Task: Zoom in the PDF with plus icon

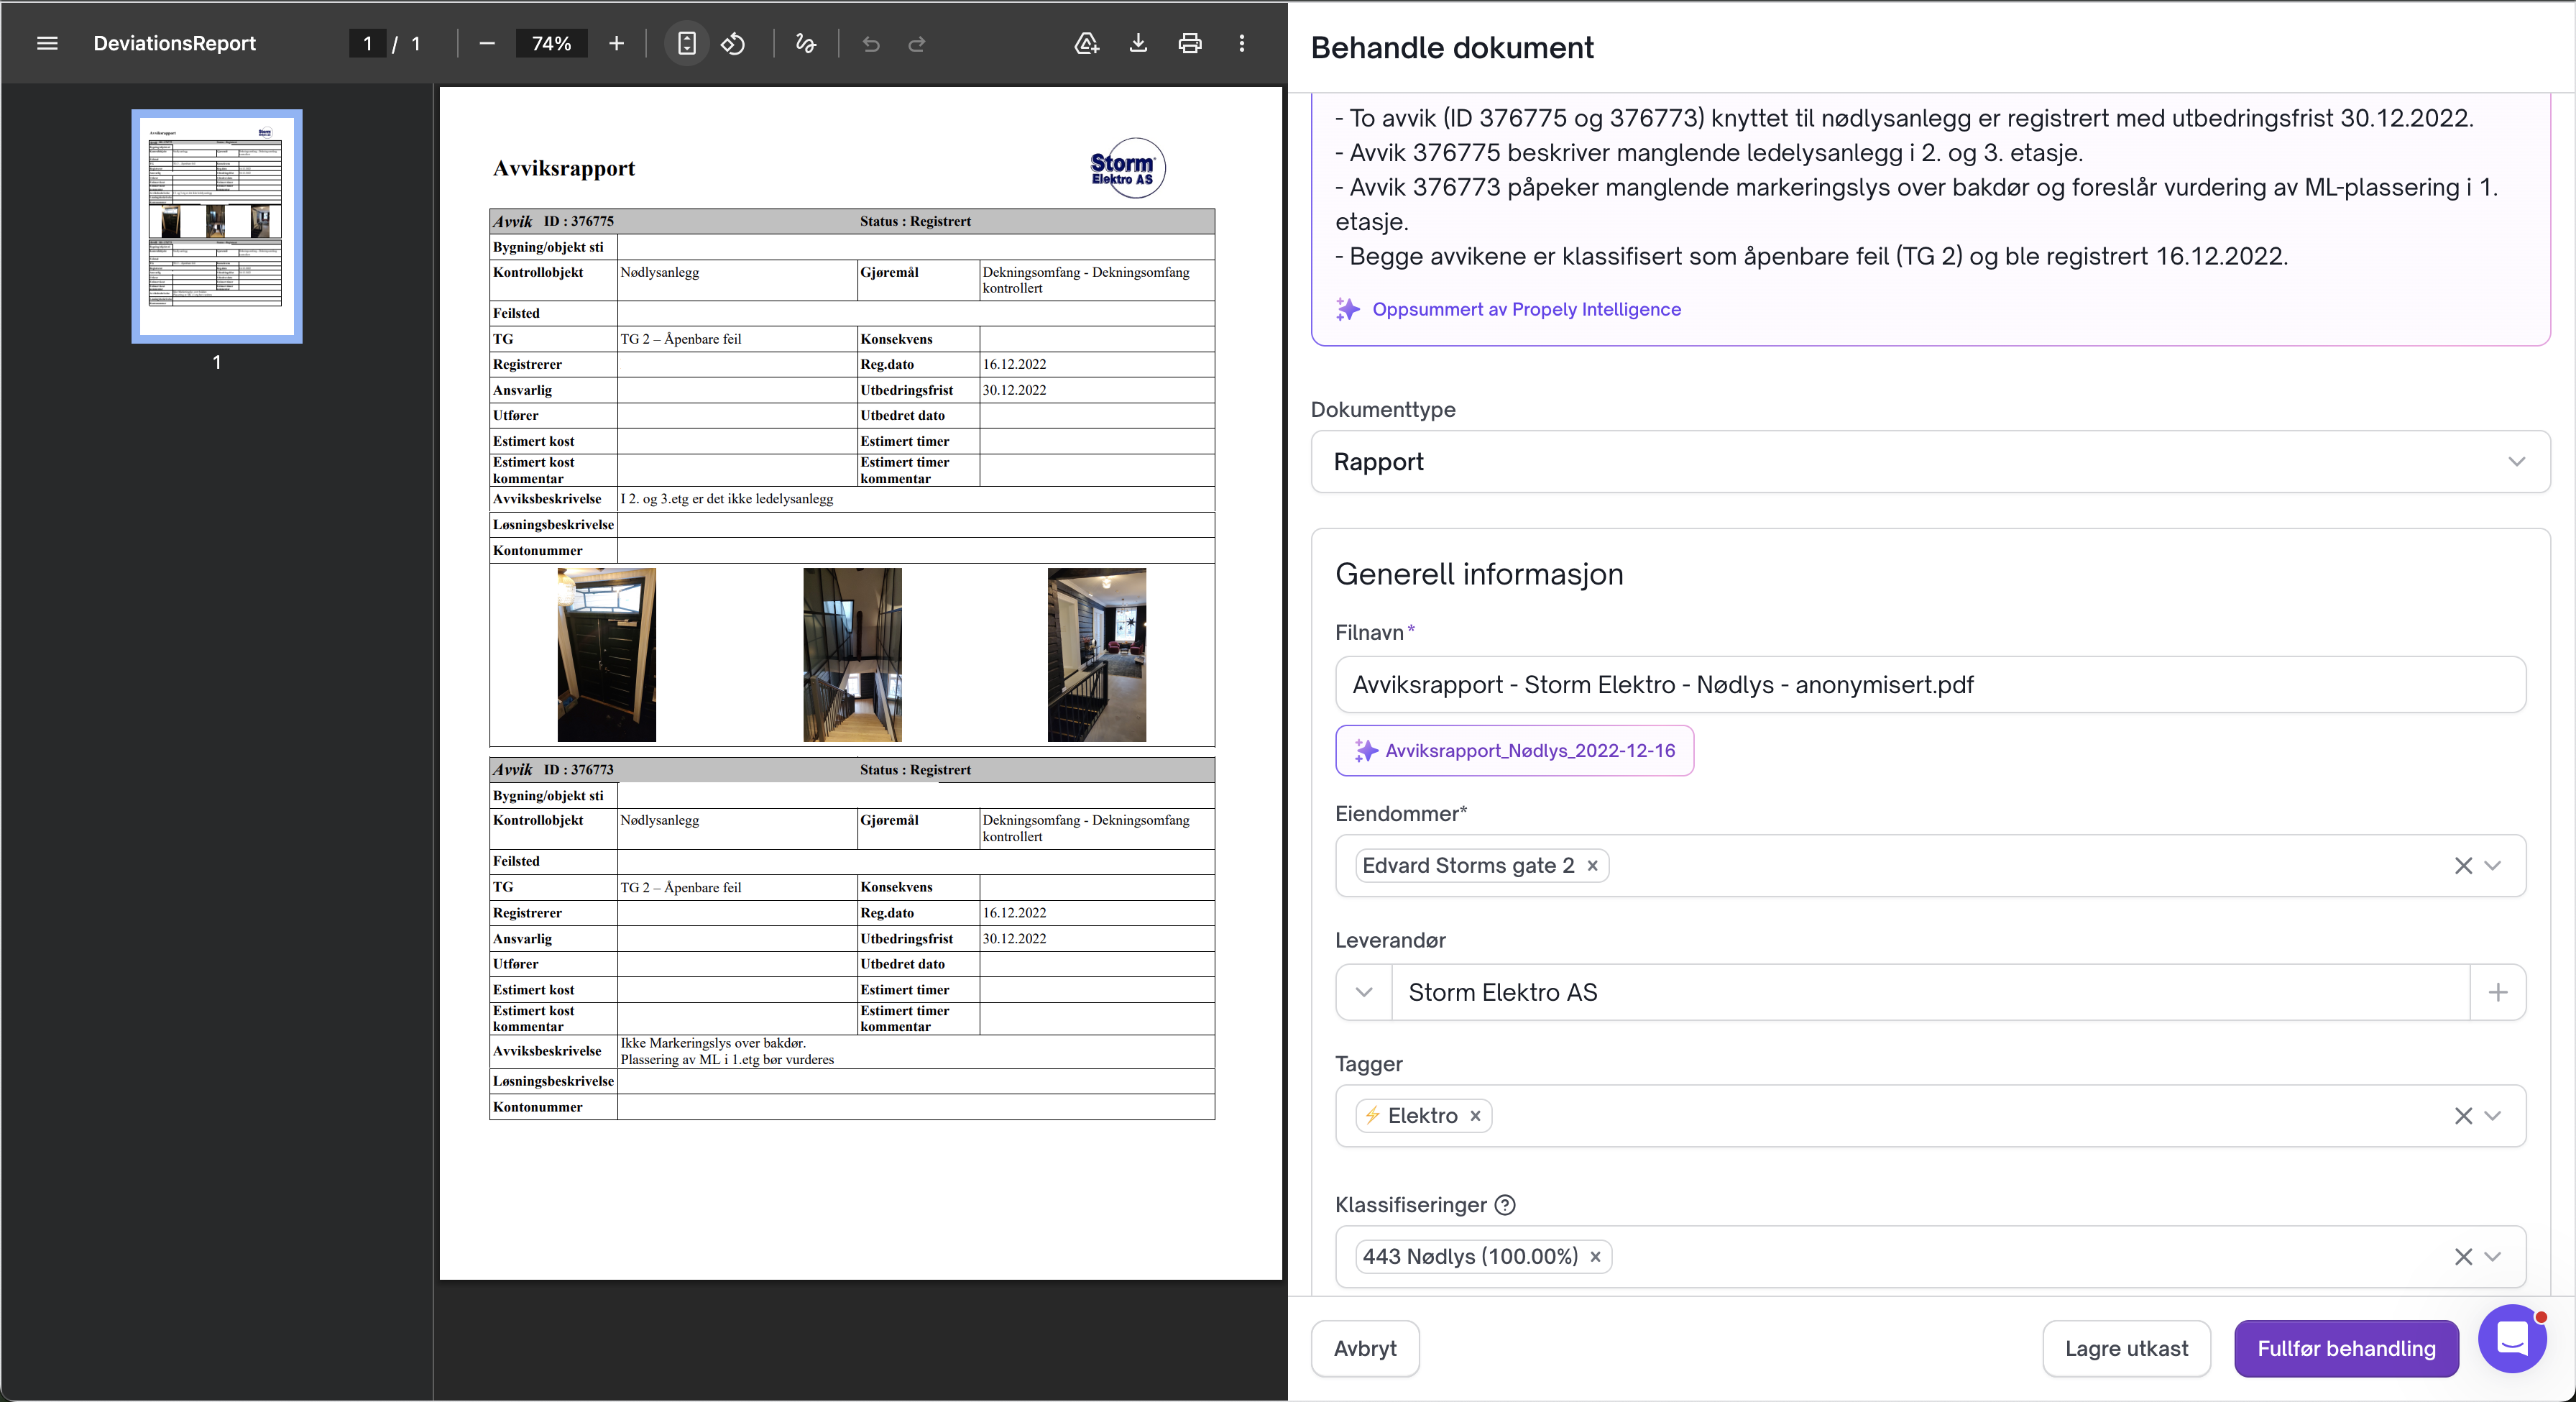Action: (616, 43)
